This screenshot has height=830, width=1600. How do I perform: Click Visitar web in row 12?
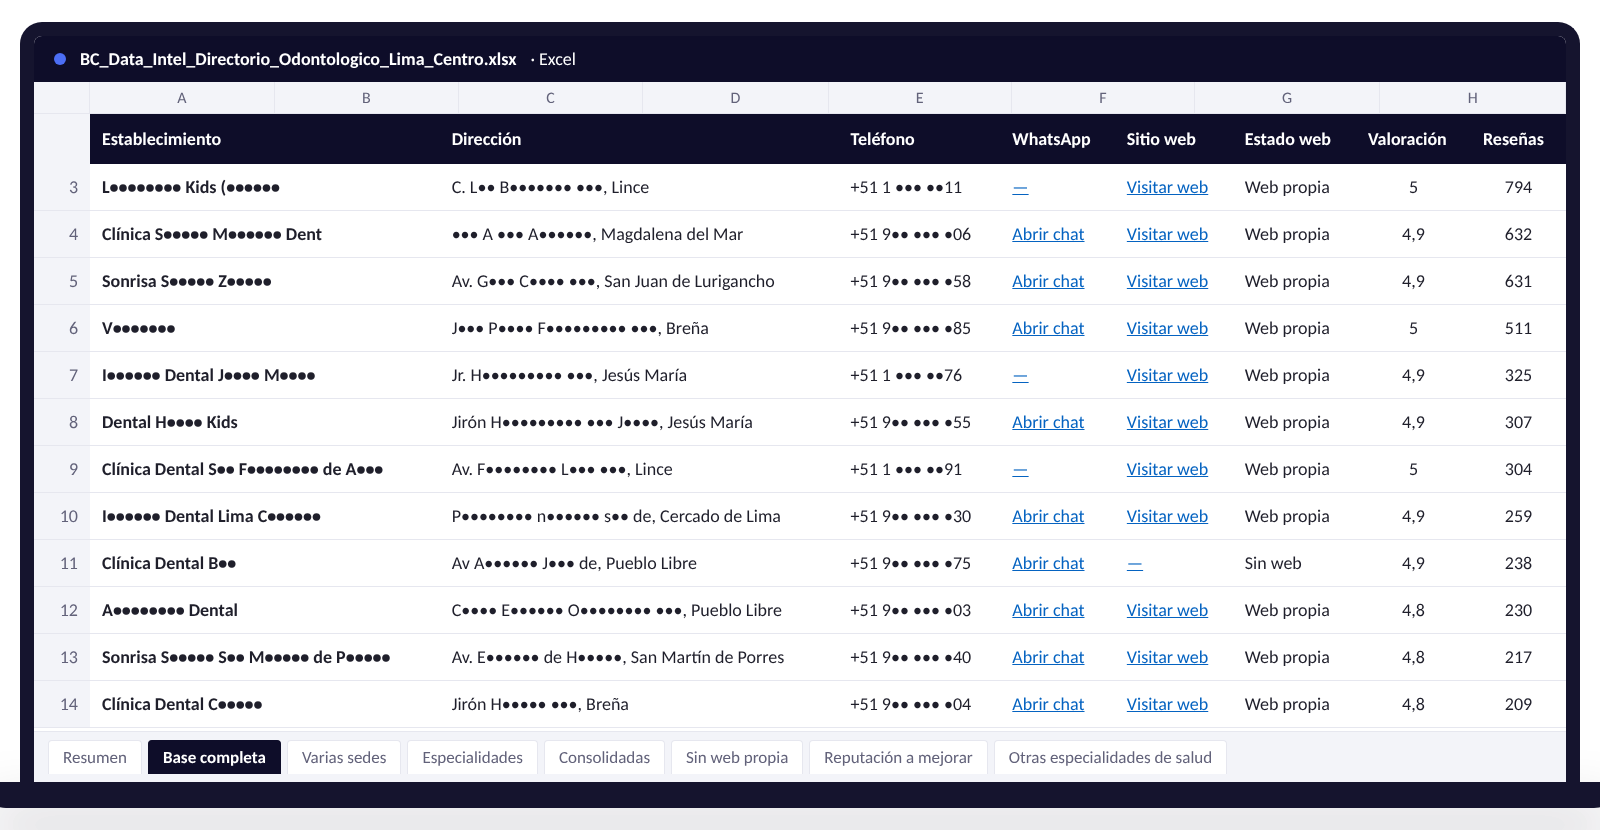tap(1167, 610)
